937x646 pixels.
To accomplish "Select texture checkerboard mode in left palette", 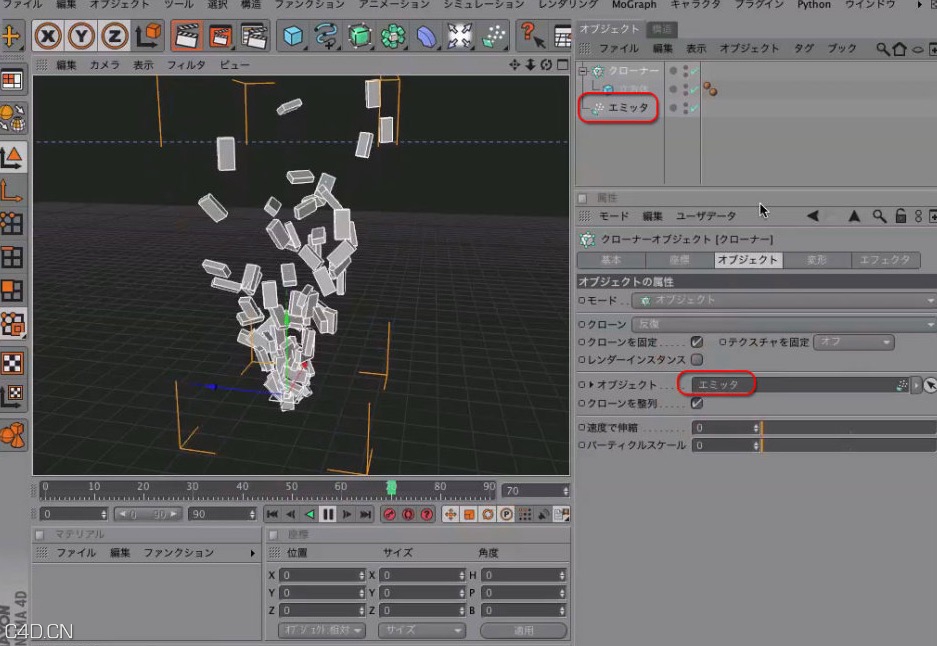I will [x=13, y=363].
